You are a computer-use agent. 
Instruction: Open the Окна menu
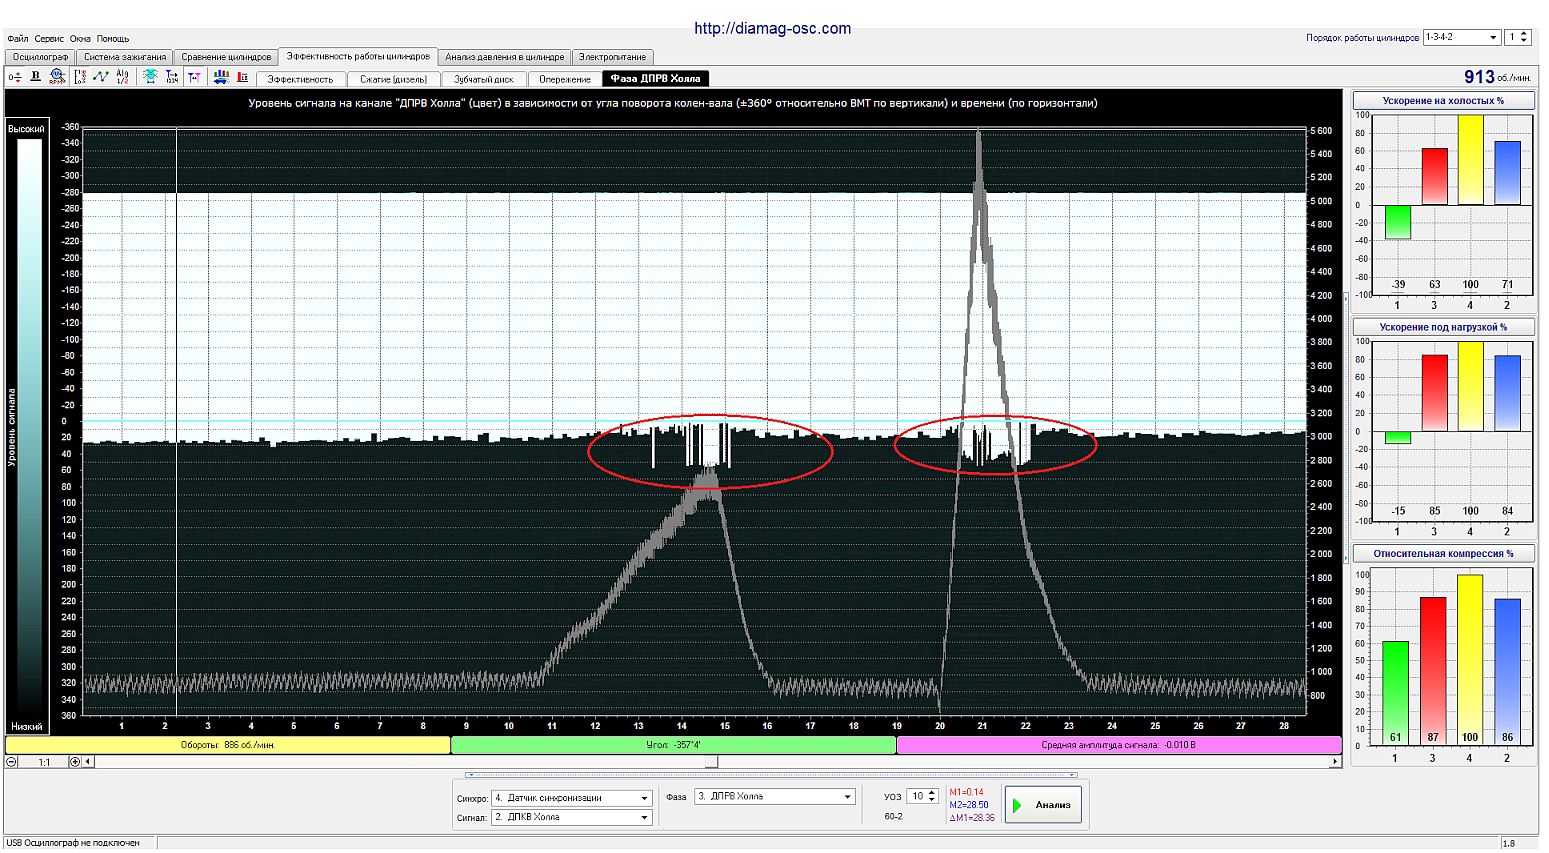click(80, 39)
